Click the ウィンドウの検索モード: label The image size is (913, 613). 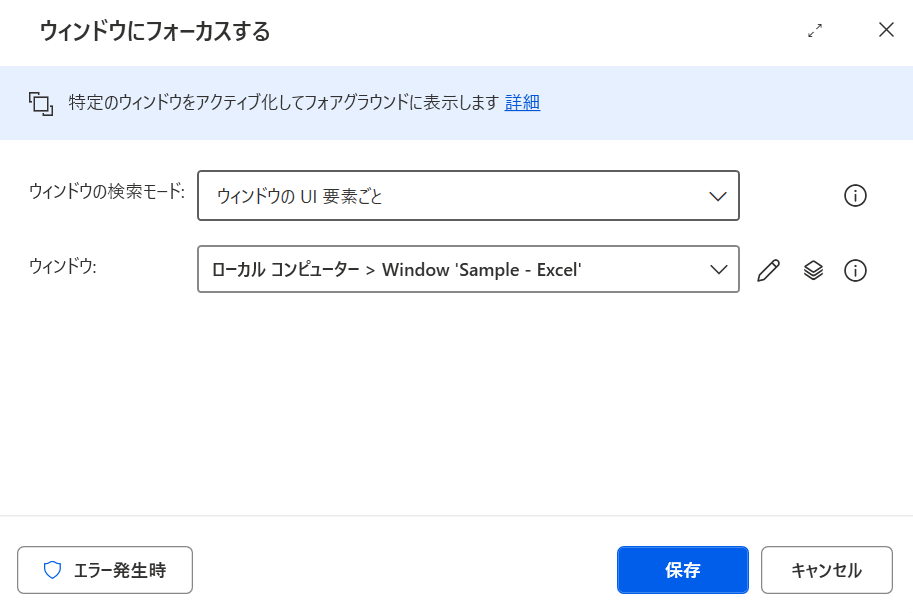[107, 191]
